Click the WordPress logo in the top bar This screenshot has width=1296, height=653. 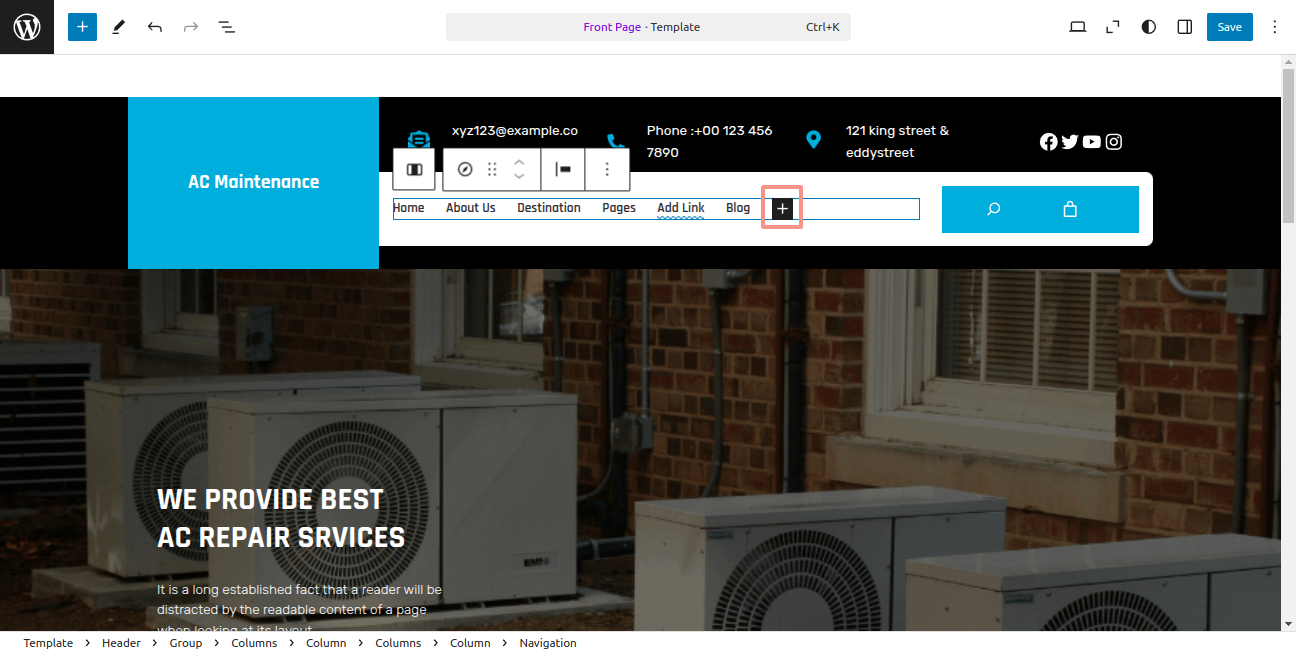point(27,27)
